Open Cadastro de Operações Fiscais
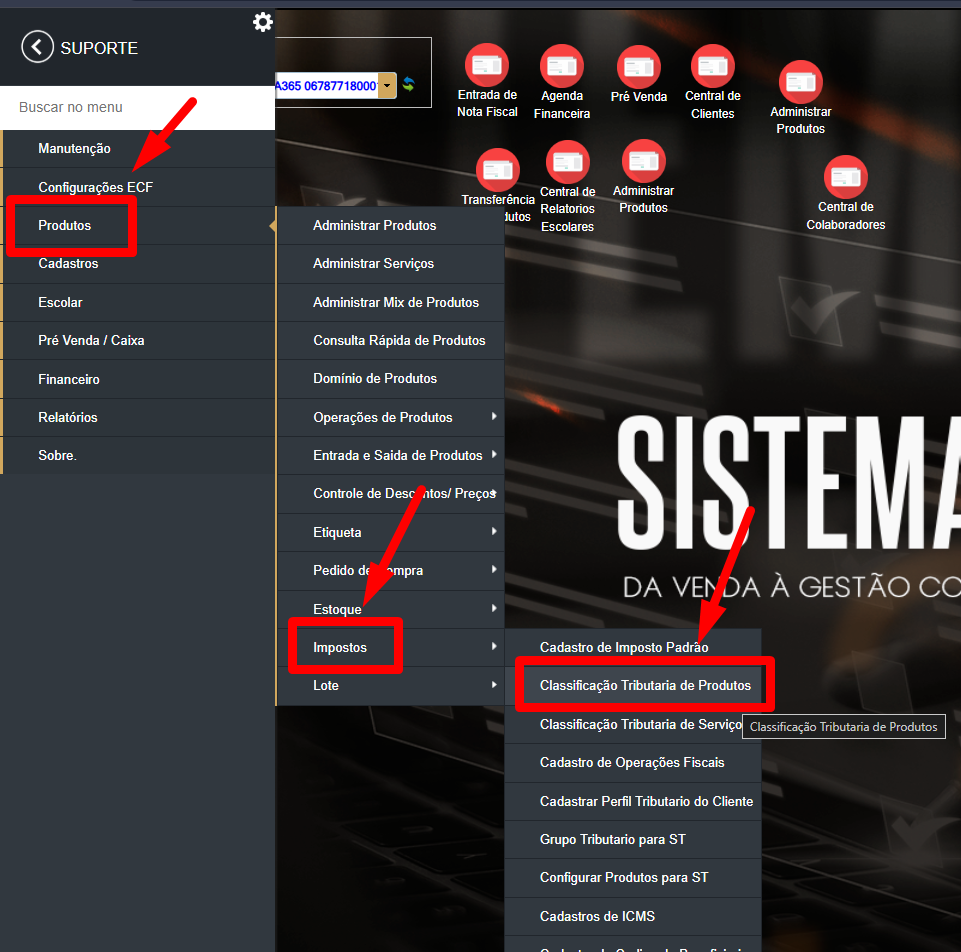 click(x=632, y=762)
